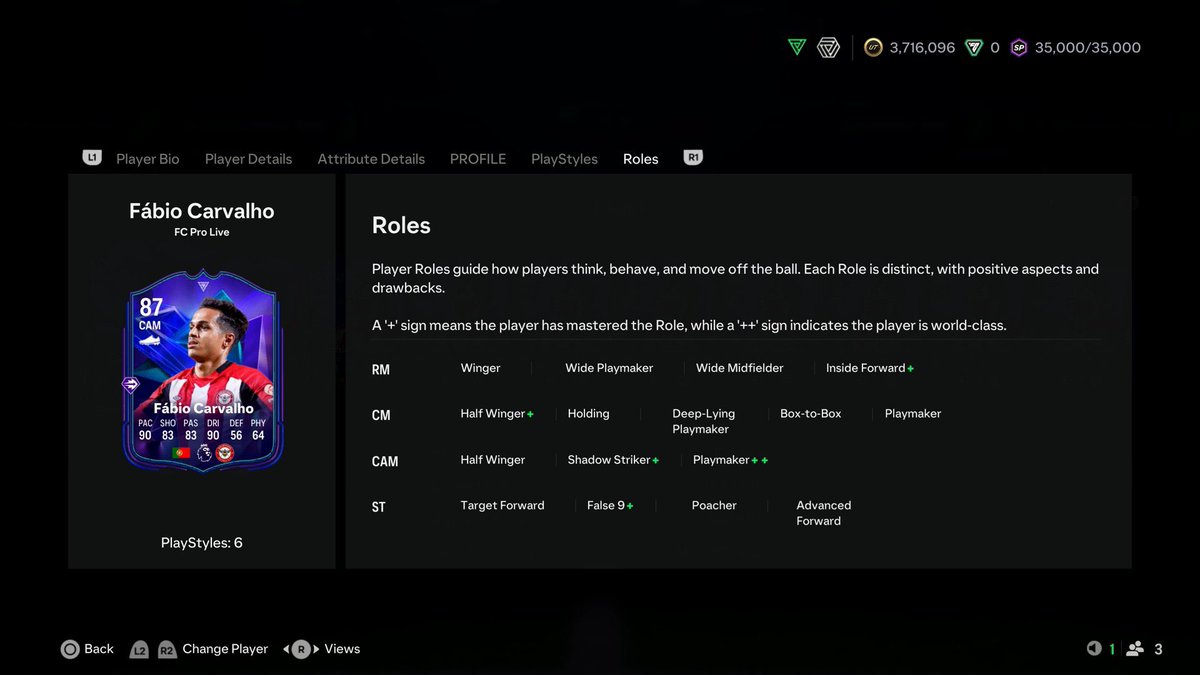
Task: Click the Views label
Action: click(342, 649)
